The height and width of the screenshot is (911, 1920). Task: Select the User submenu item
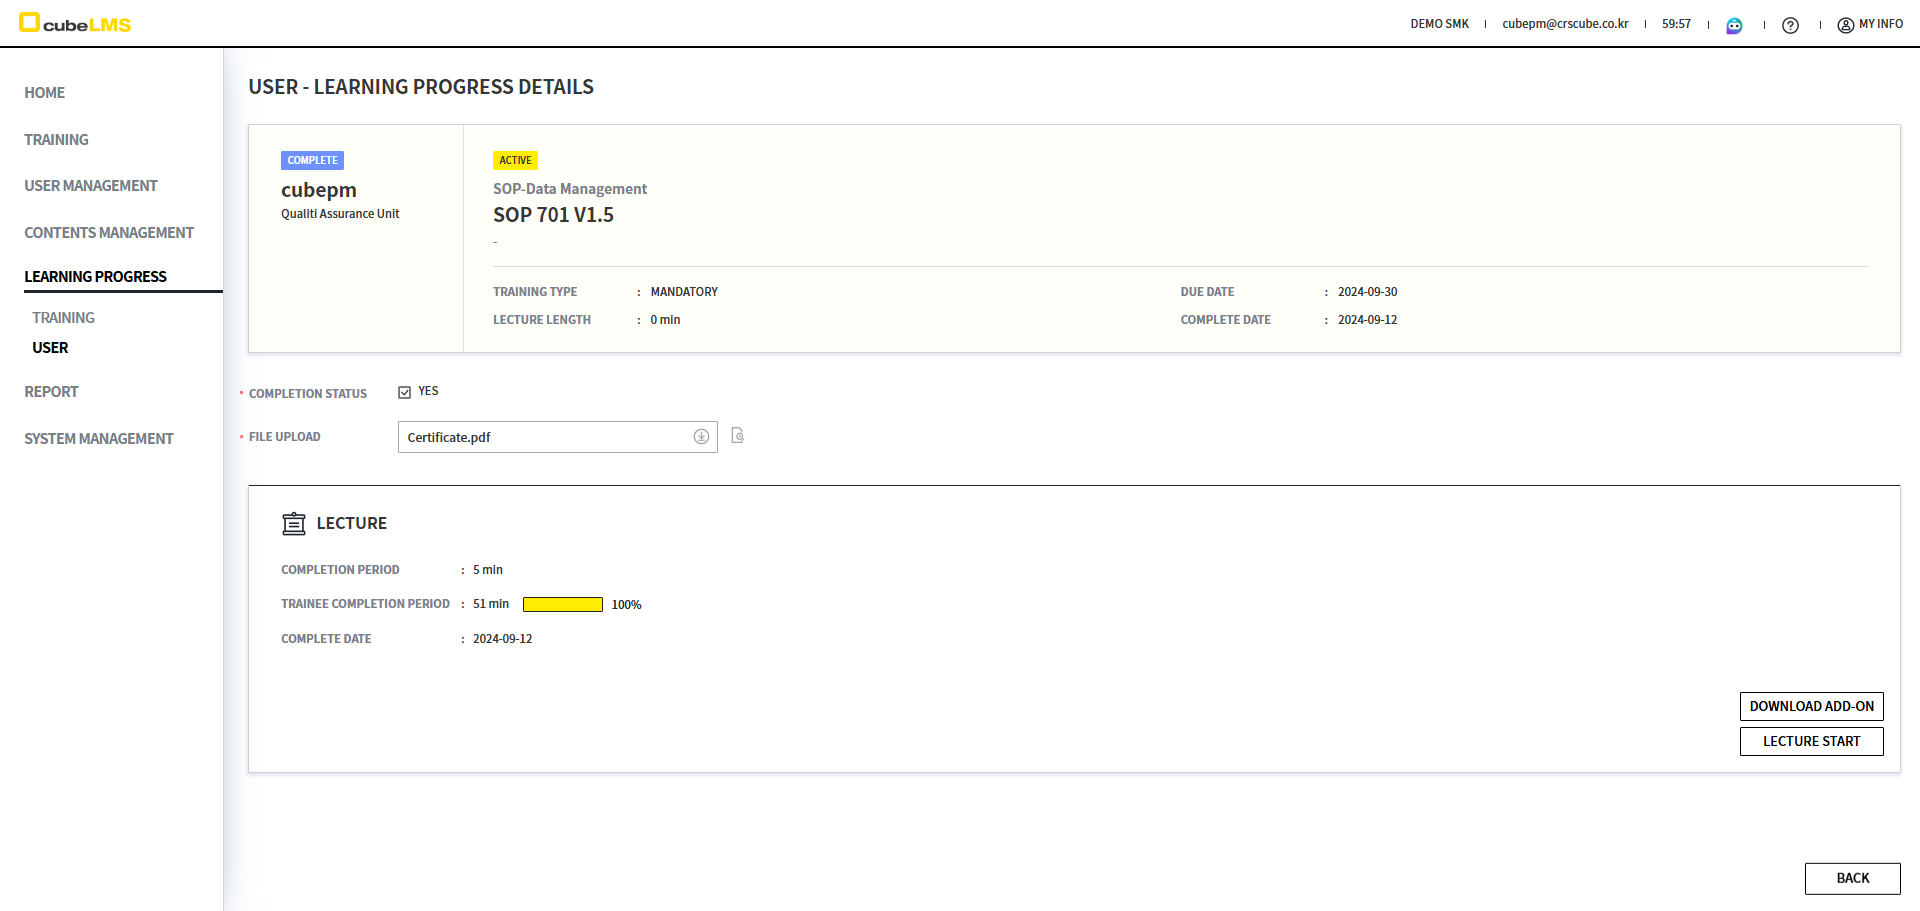[50, 348]
